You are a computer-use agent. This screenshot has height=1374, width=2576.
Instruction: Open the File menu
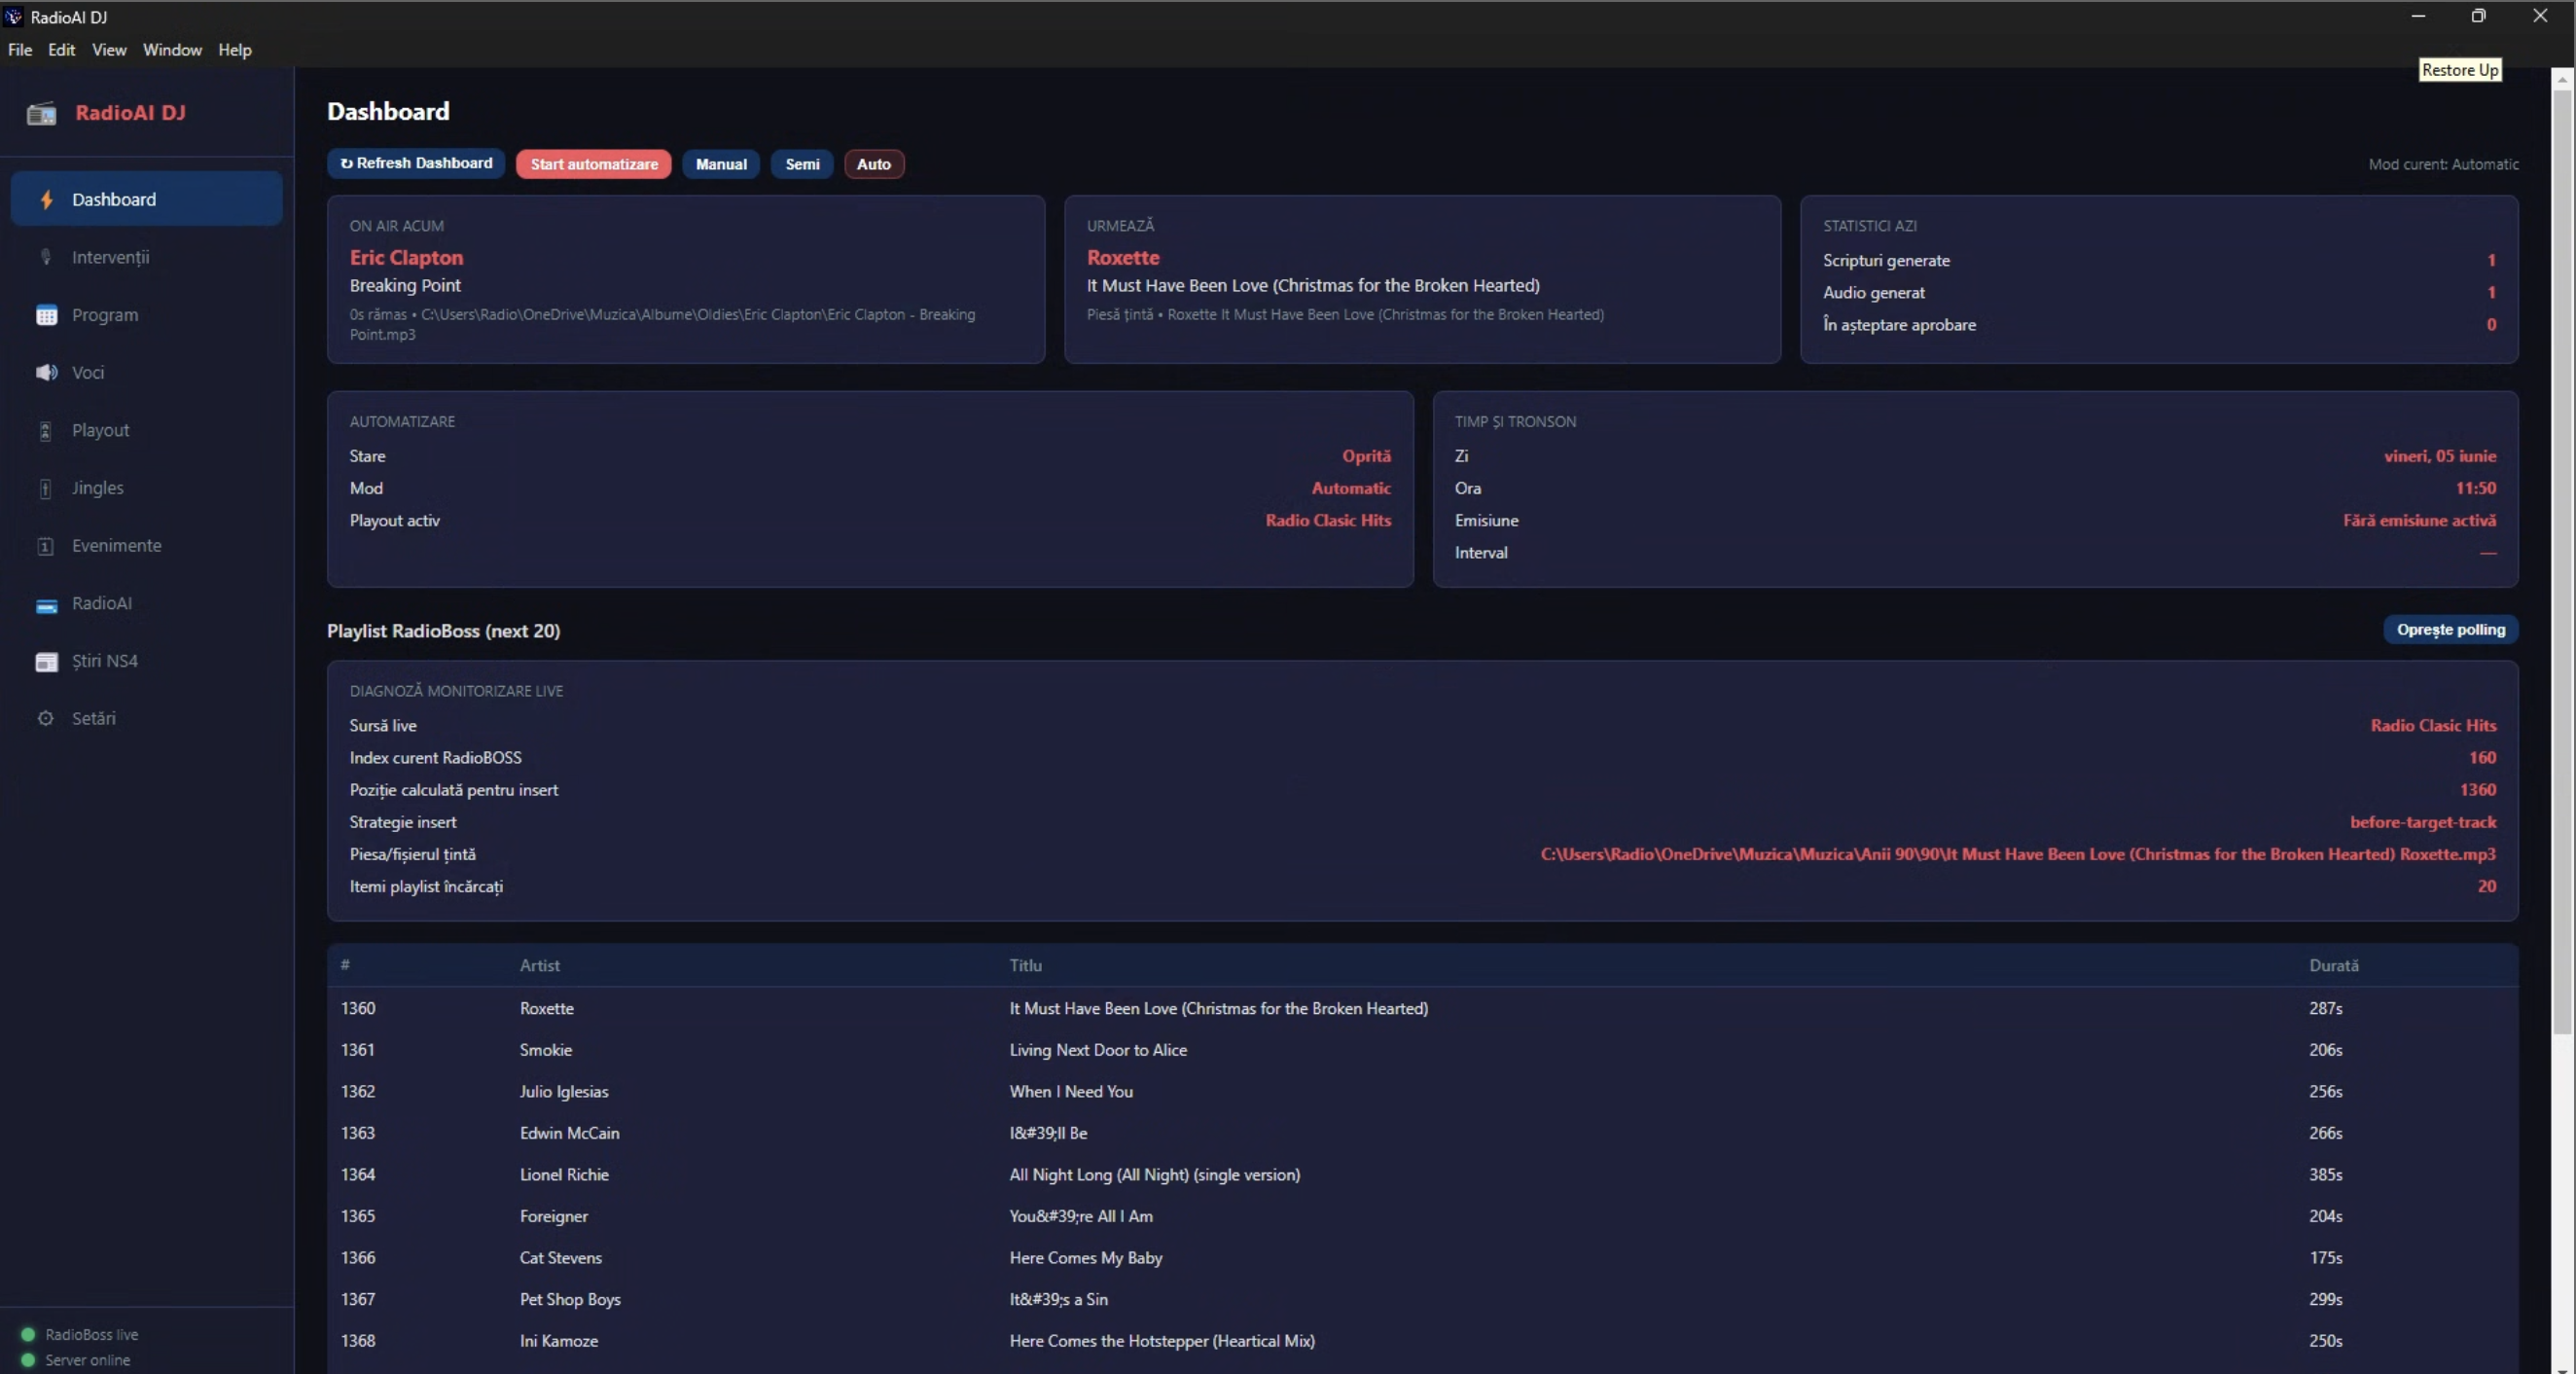[20, 50]
